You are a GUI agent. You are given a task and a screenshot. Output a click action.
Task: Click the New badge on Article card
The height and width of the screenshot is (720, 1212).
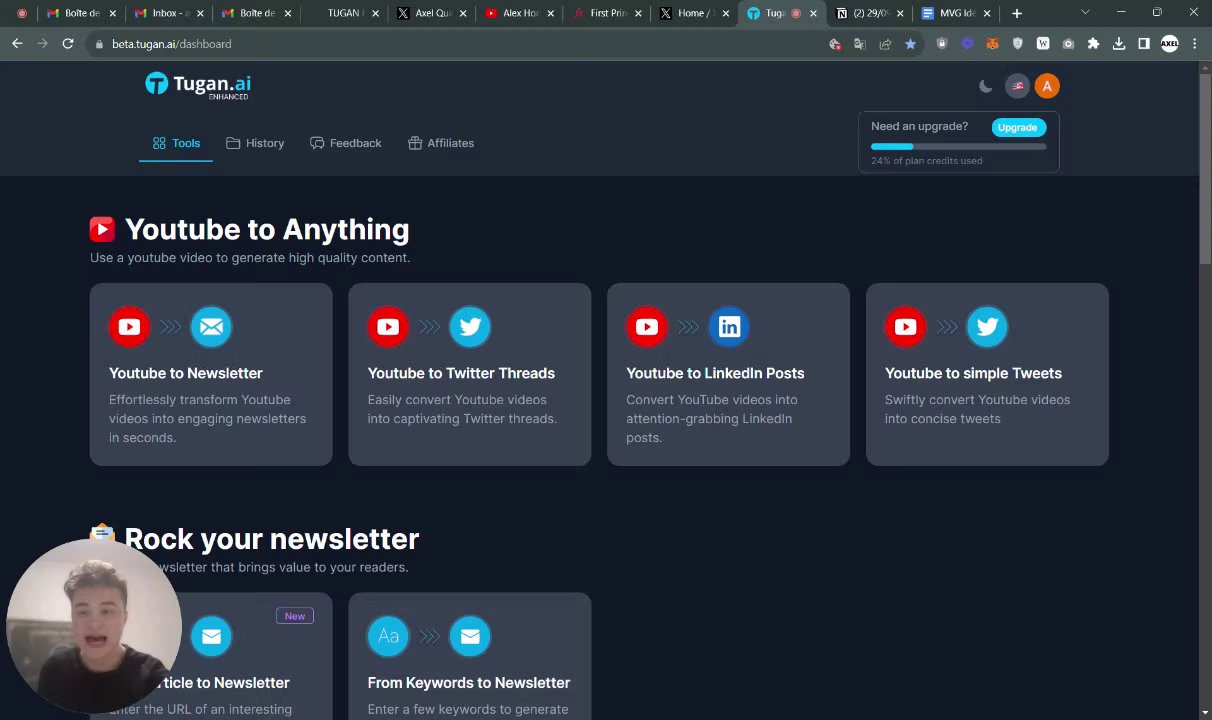pyautogui.click(x=295, y=616)
